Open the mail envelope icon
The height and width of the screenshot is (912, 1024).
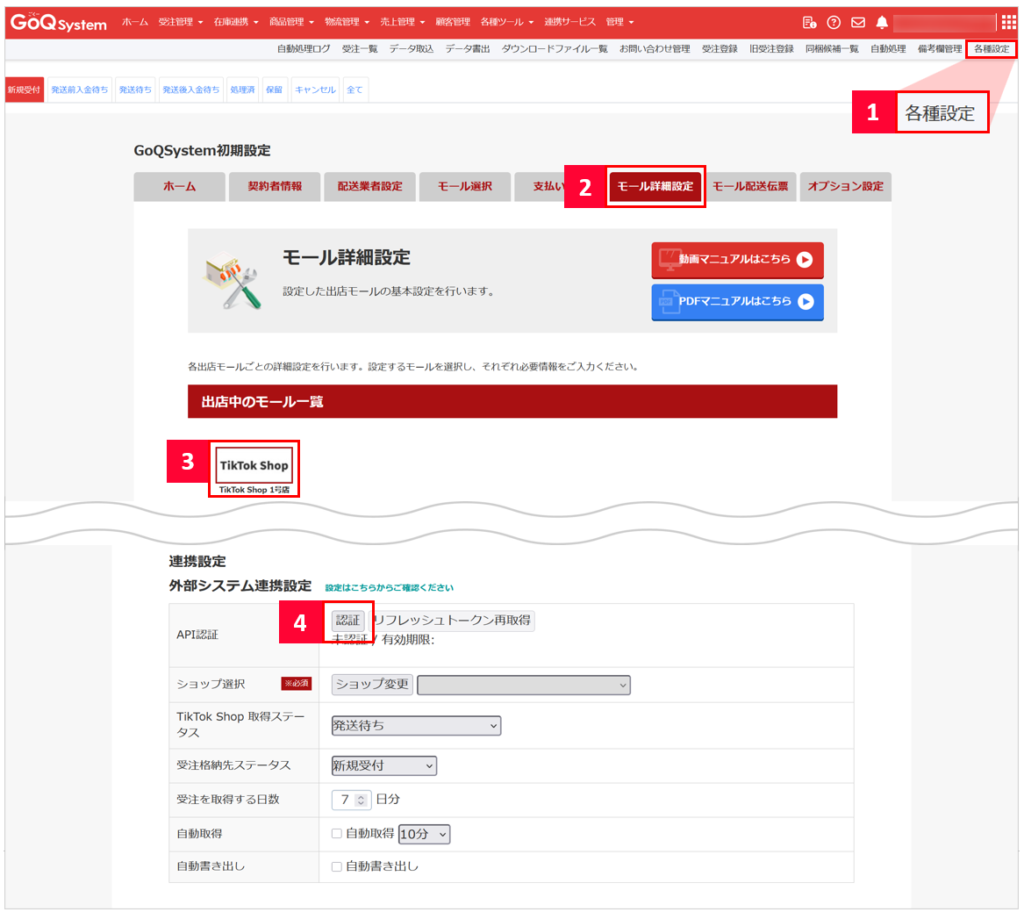[x=858, y=22]
